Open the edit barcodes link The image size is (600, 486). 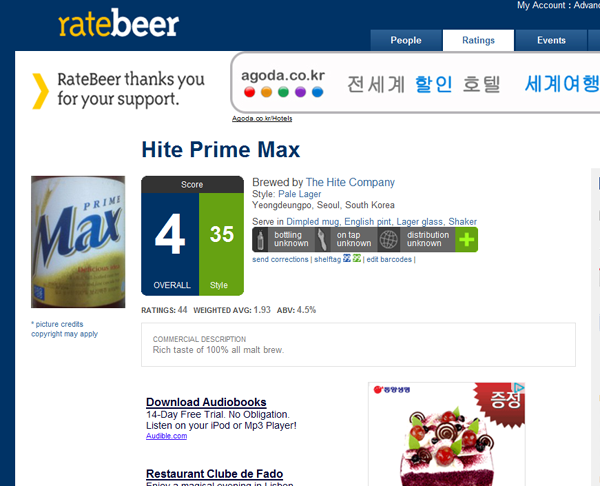pos(389,259)
